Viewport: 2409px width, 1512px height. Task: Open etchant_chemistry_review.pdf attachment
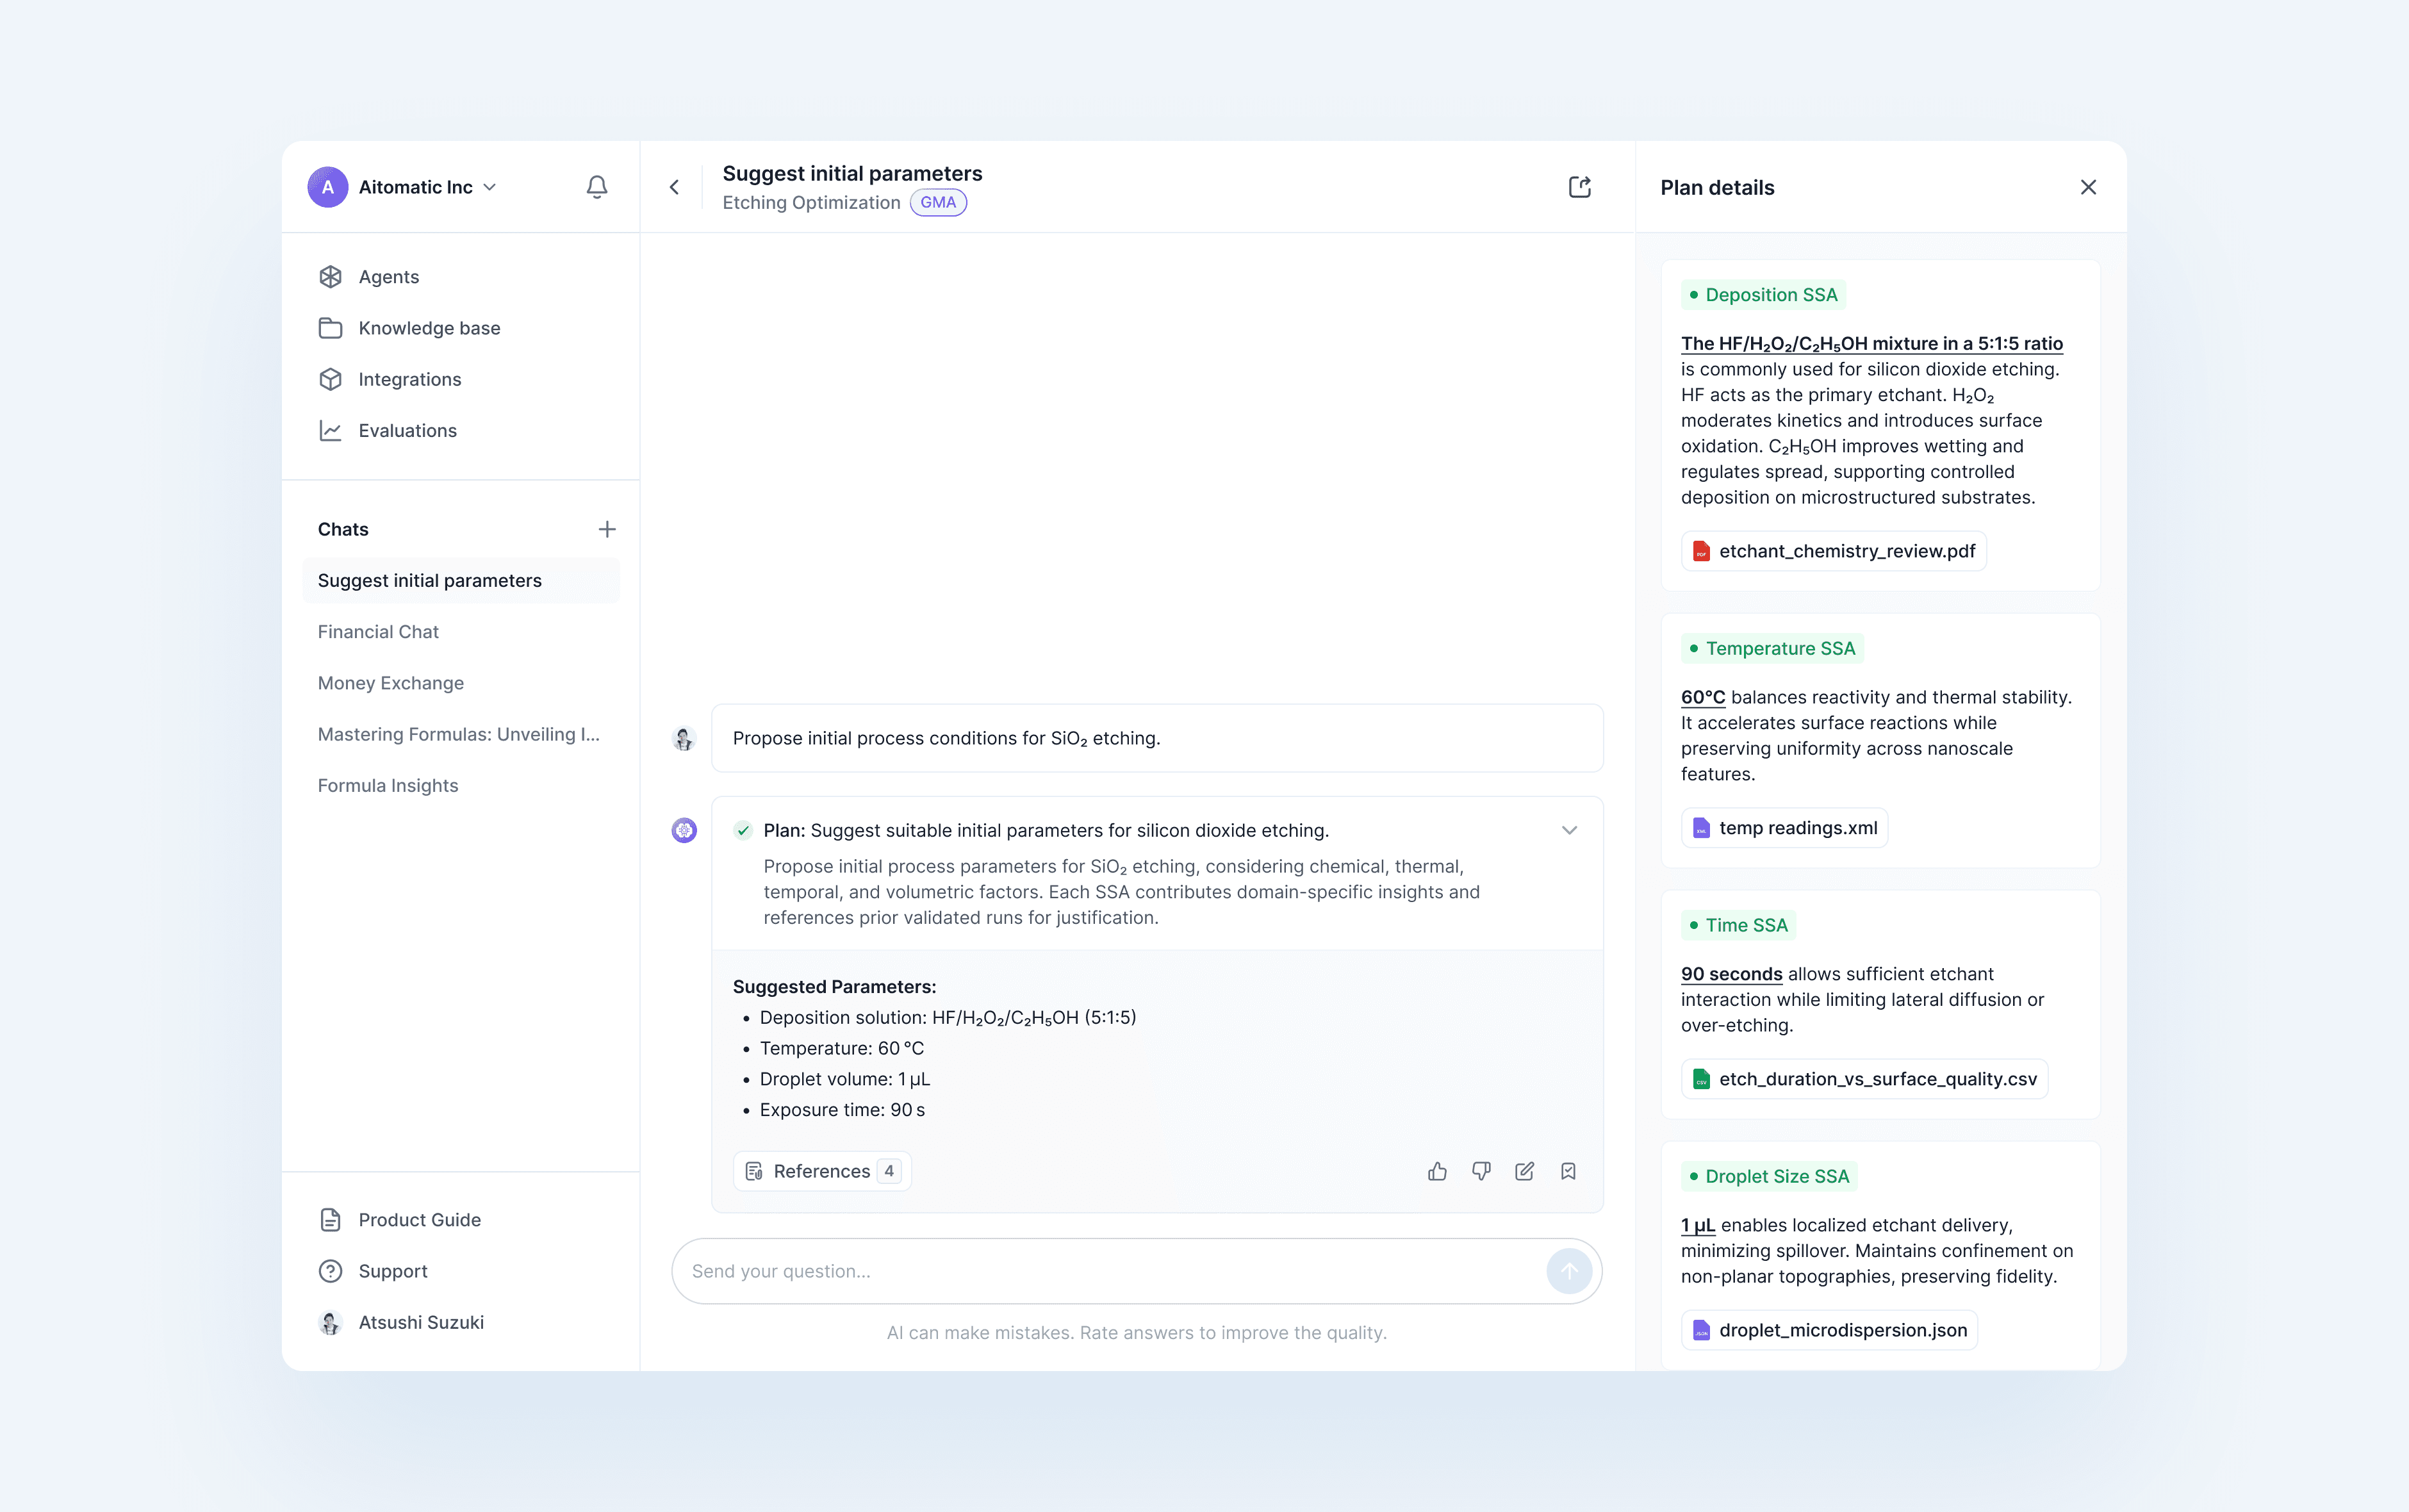click(1834, 551)
